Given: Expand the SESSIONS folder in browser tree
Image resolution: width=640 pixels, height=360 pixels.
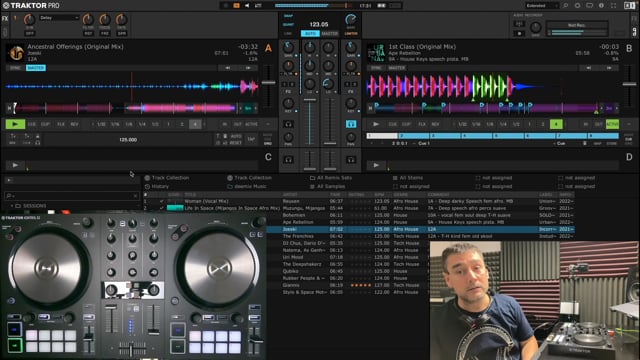Looking at the screenshot, I should coord(12,206).
